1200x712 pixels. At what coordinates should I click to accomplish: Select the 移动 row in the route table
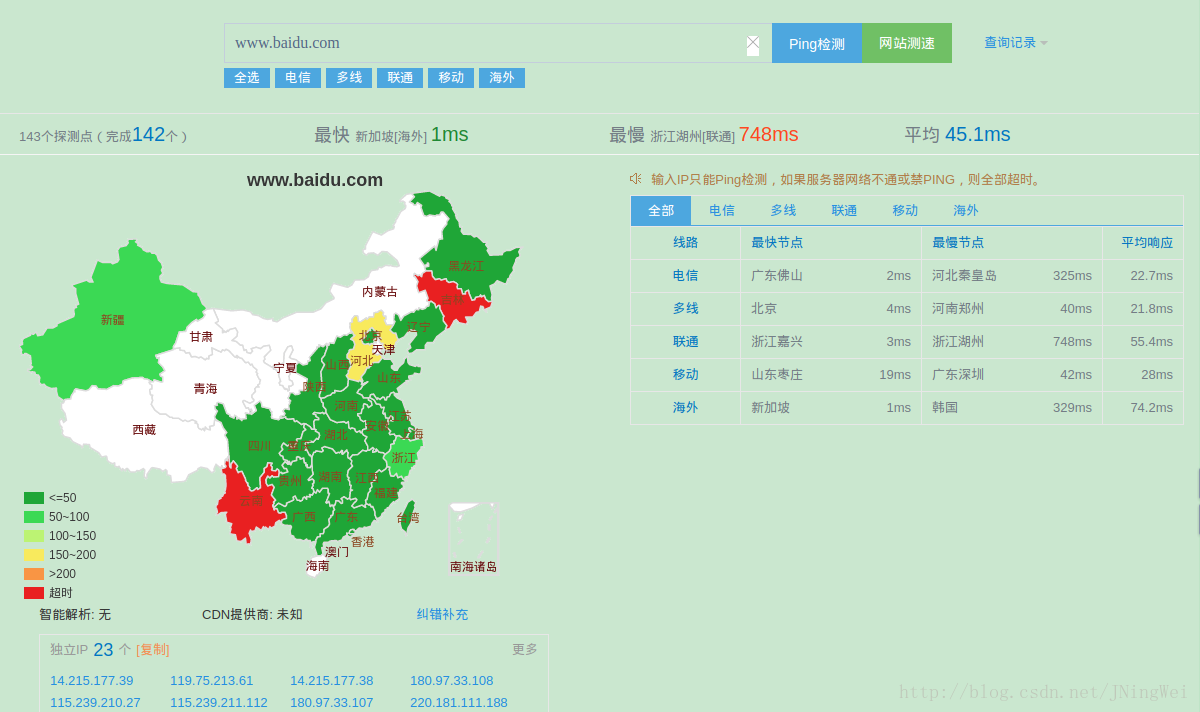coord(907,375)
